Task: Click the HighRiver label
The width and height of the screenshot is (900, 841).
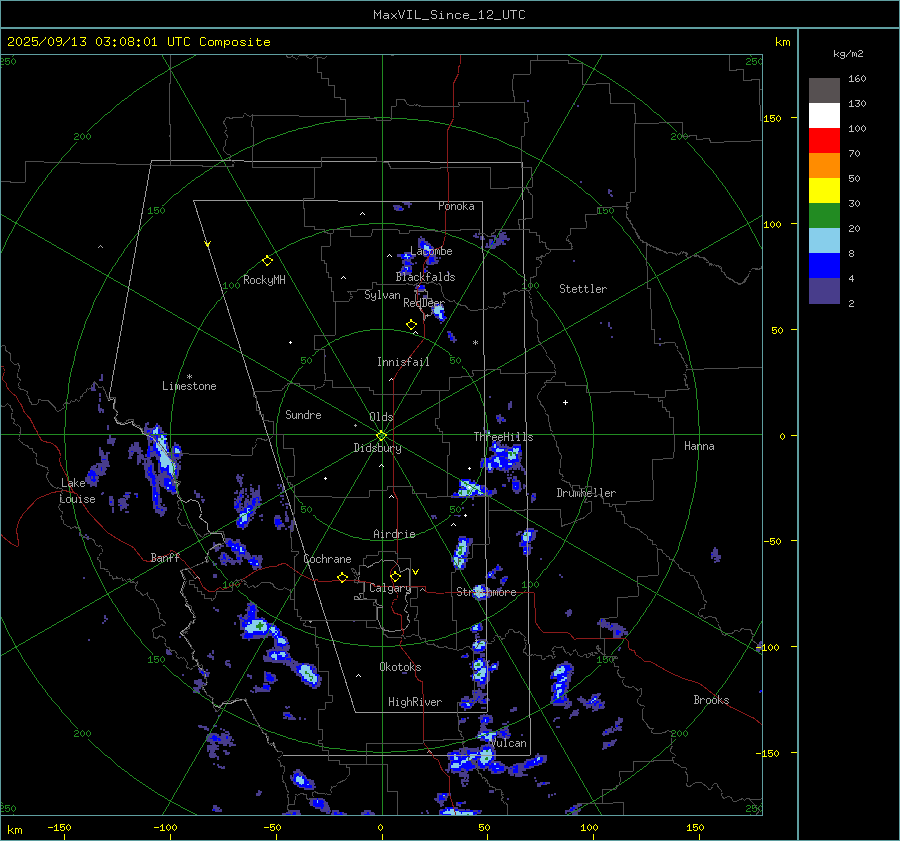Action: pyautogui.click(x=415, y=702)
